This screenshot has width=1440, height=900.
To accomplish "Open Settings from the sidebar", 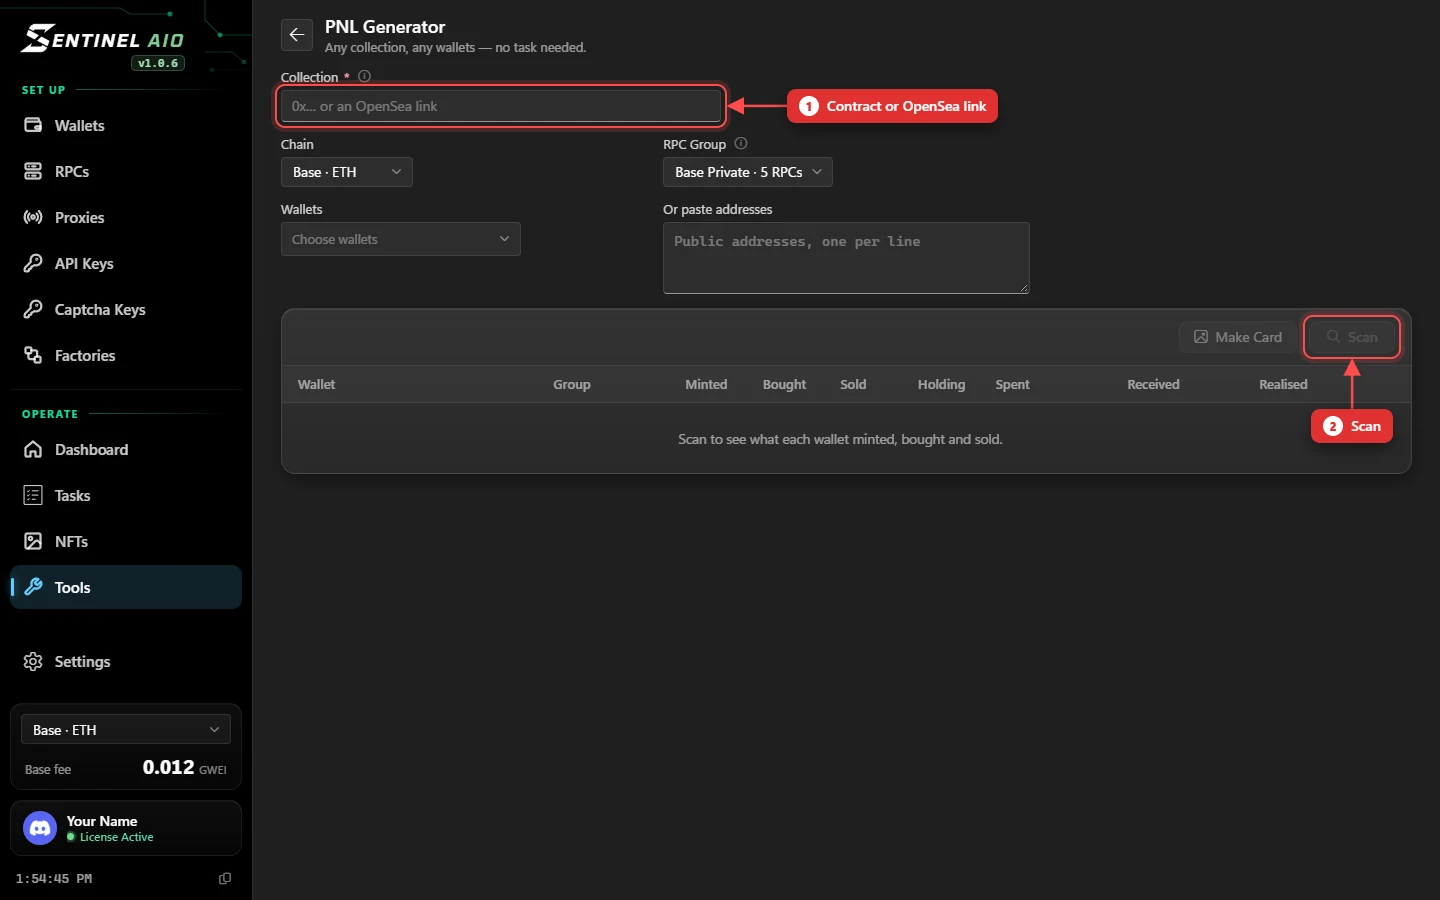I will pos(126,661).
